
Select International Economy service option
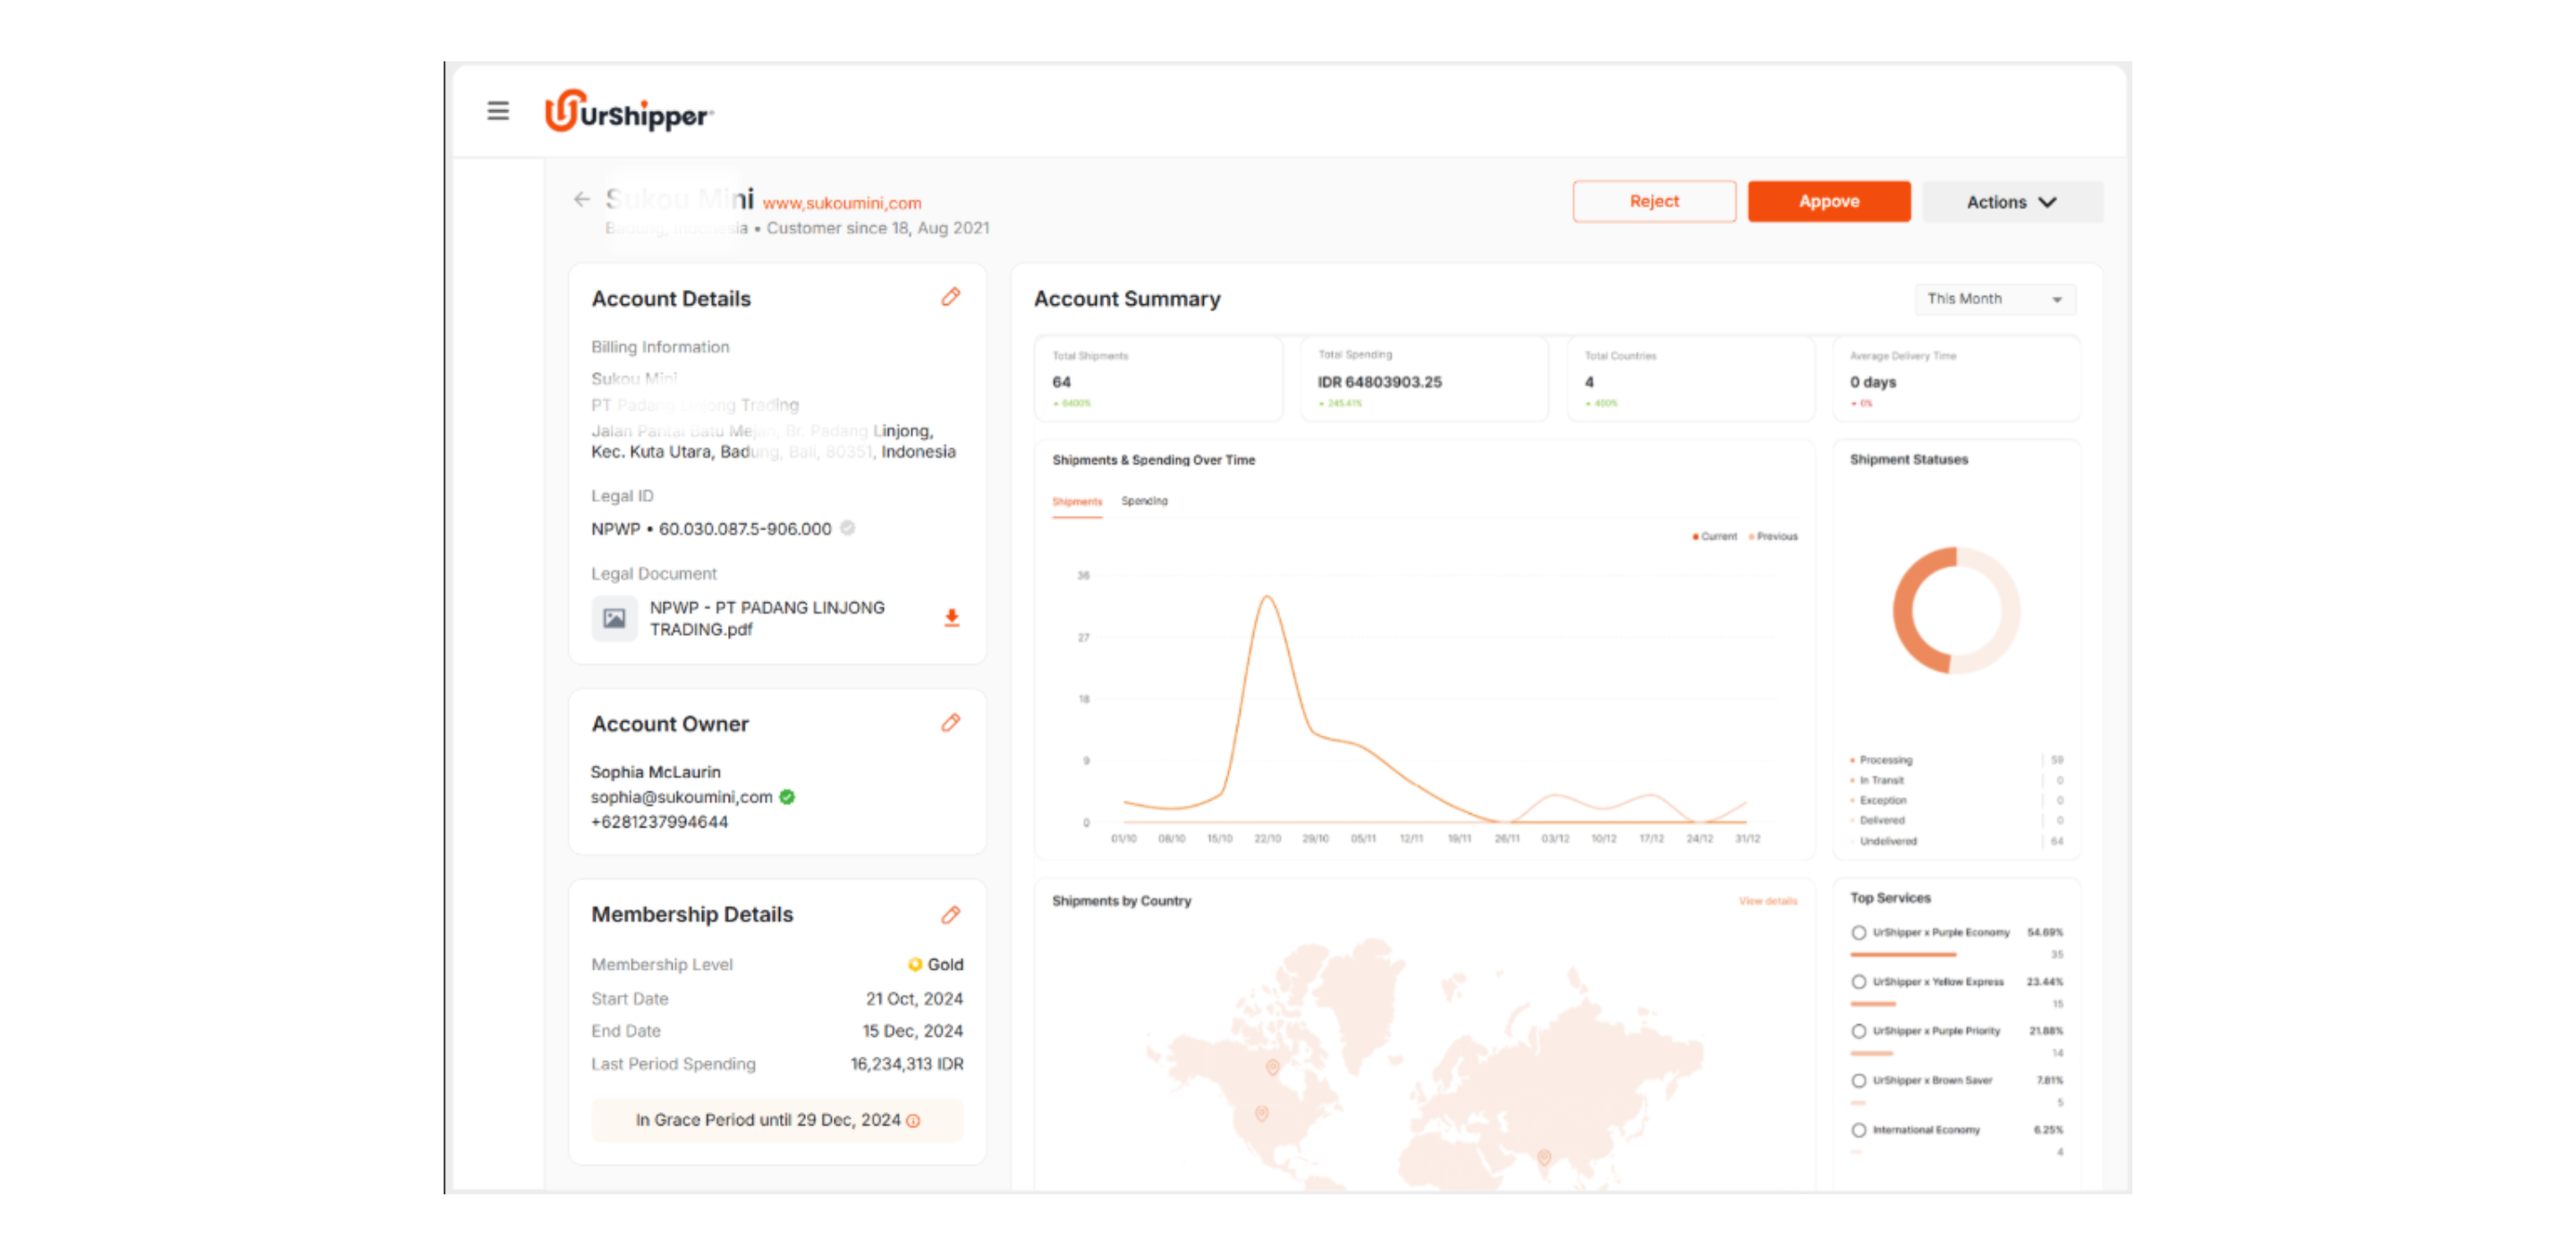(1858, 1129)
